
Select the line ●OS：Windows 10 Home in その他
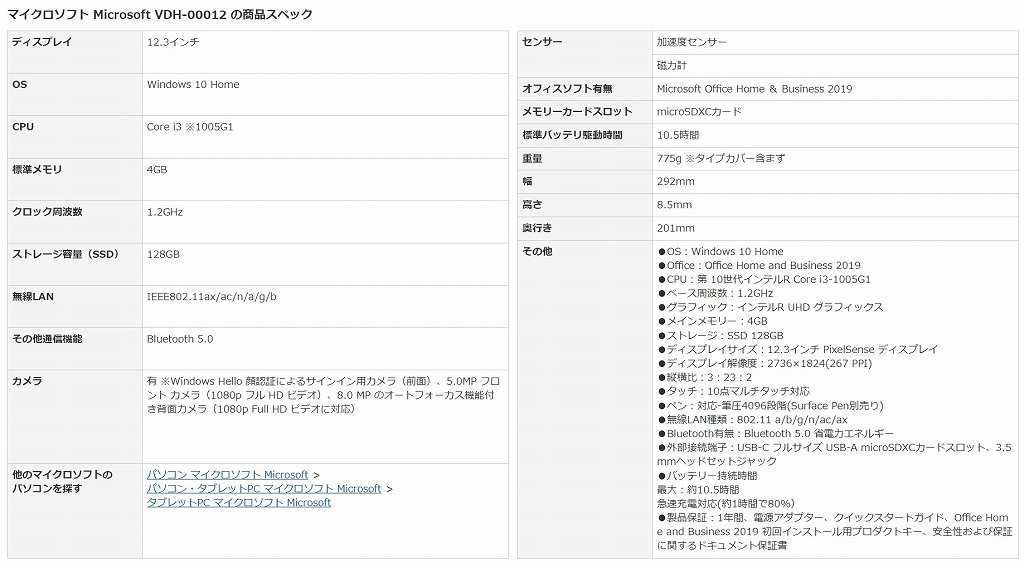coord(720,251)
